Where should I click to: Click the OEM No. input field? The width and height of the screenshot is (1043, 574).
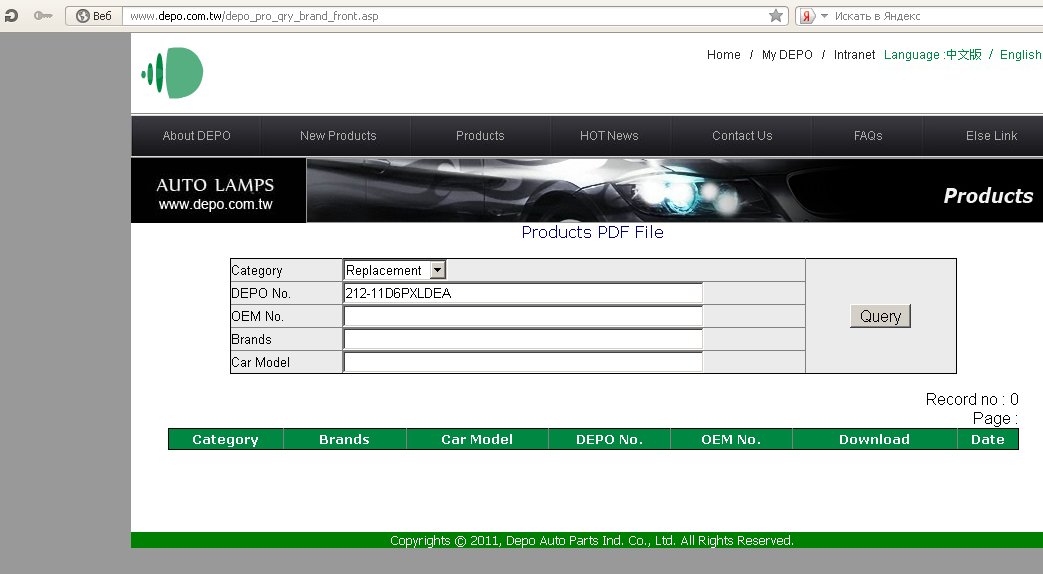pos(523,316)
